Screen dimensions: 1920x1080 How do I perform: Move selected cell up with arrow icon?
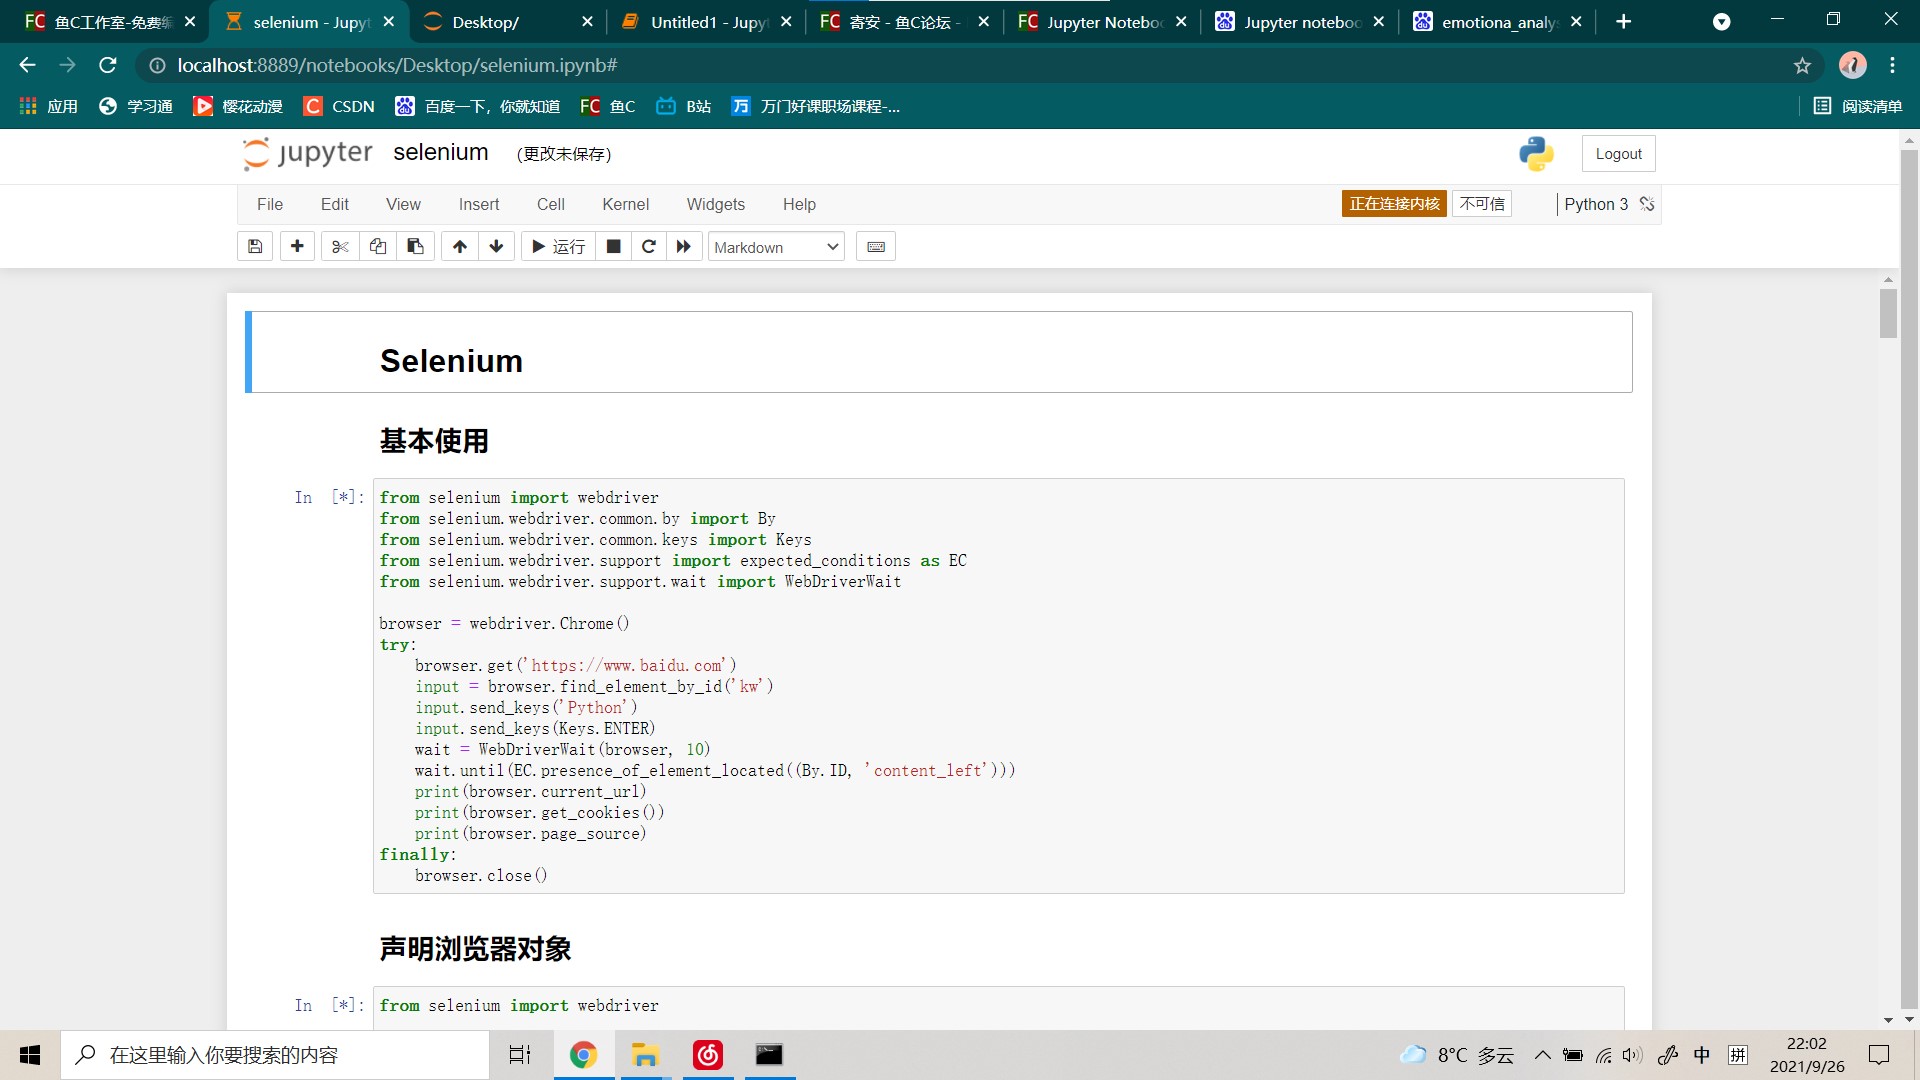click(459, 246)
